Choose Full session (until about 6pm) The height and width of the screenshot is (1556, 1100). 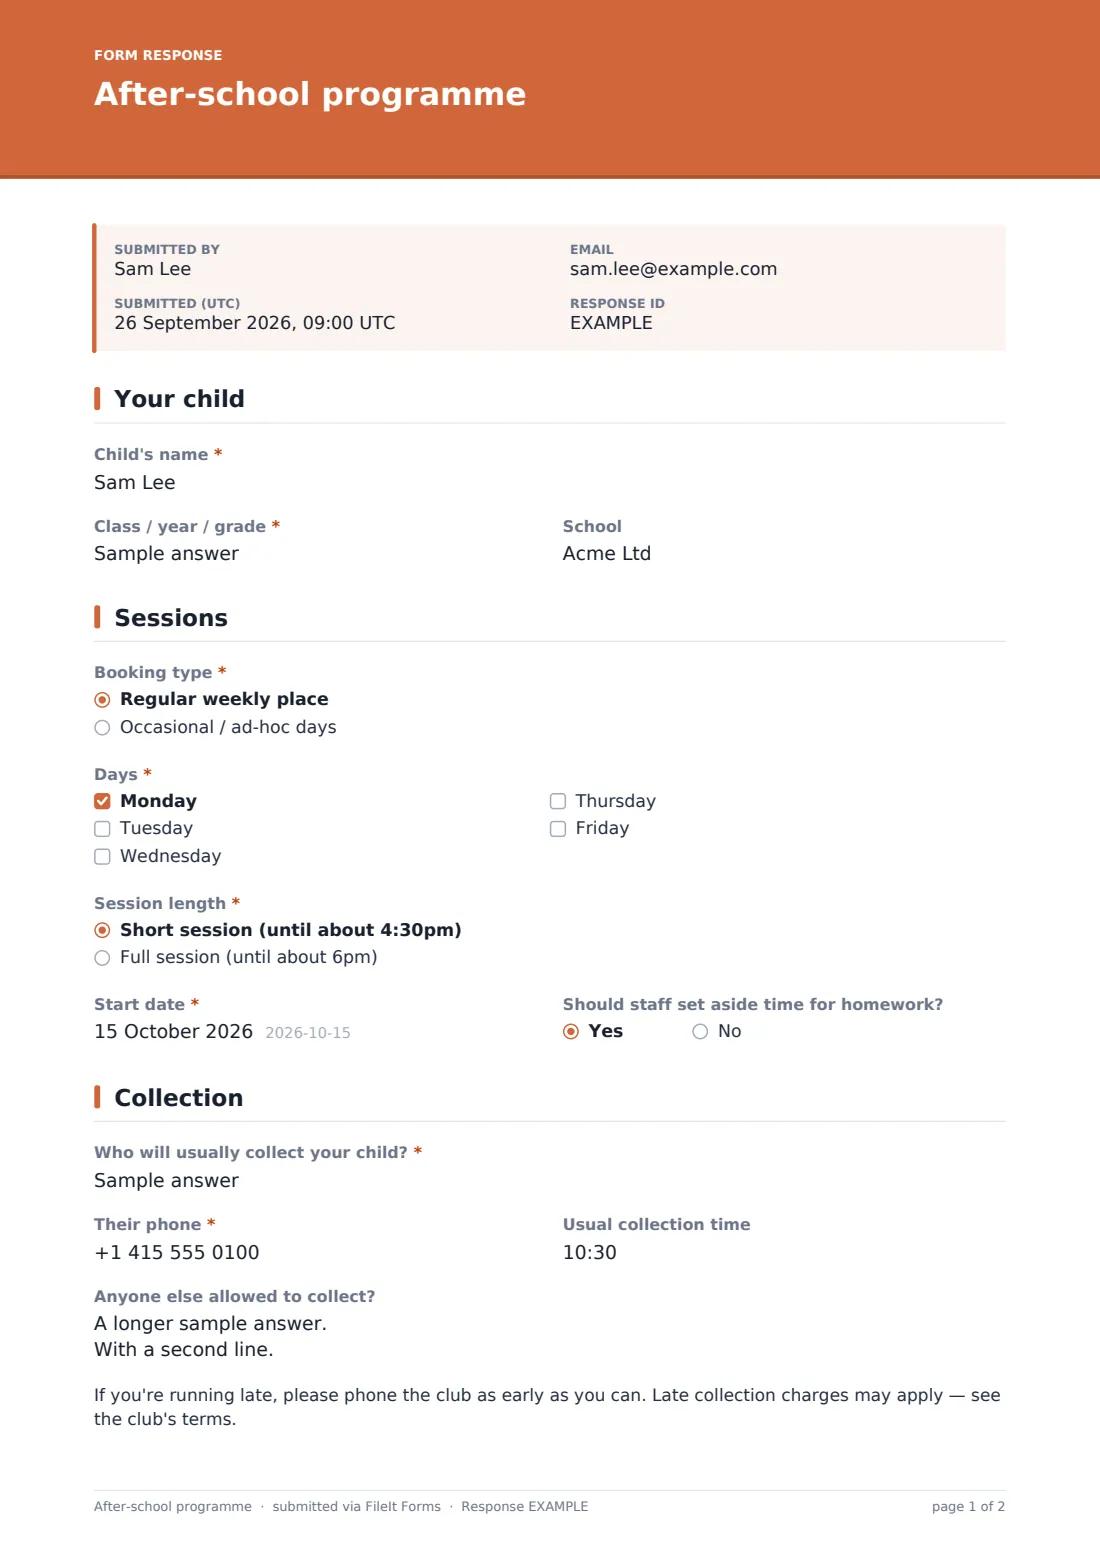click(x=102, y=958)
